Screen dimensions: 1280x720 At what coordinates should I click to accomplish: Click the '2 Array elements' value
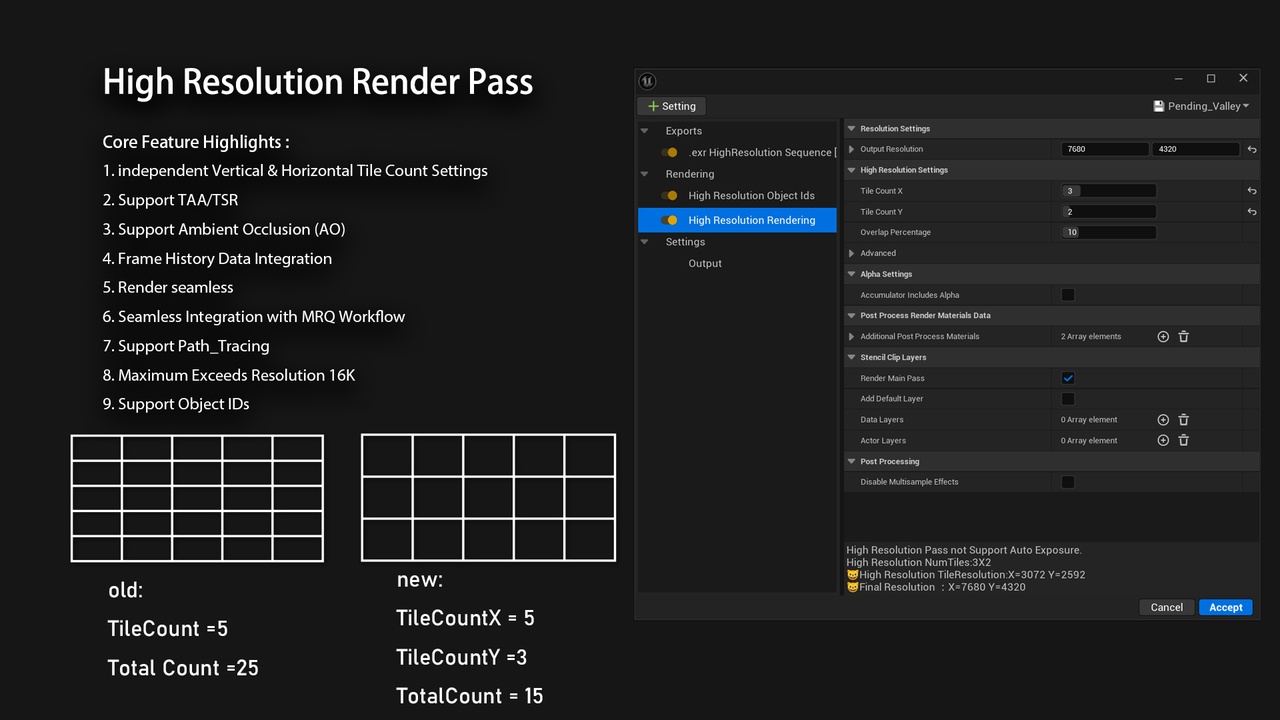[x=1091, y=337]
